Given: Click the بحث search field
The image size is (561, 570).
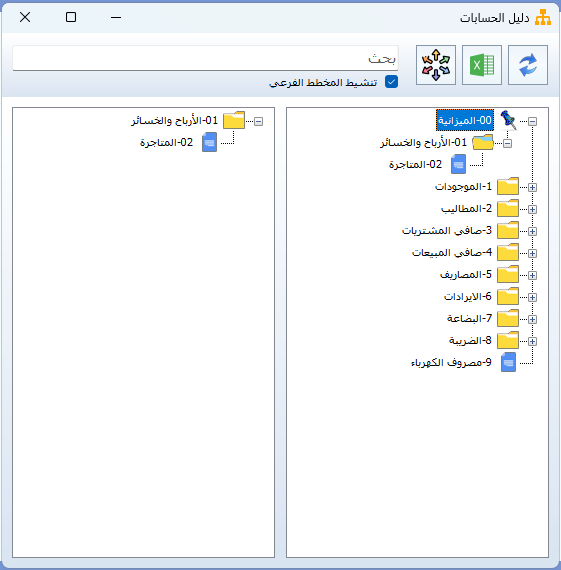Looking at the screenshot, I should pos(205,58).
